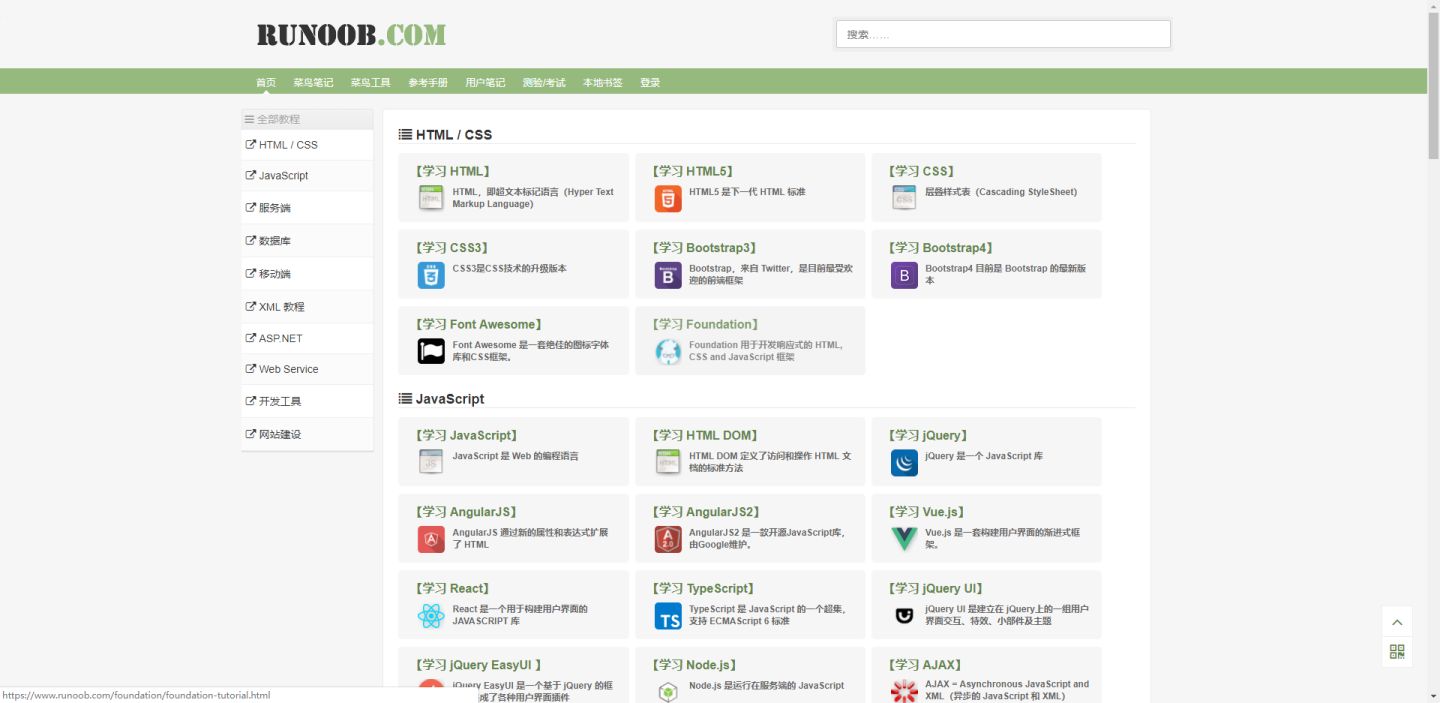This screenshot has width=1440, height=703.
Task: Click the jQuery UI logo icon
Action: [x=904, y=615]
